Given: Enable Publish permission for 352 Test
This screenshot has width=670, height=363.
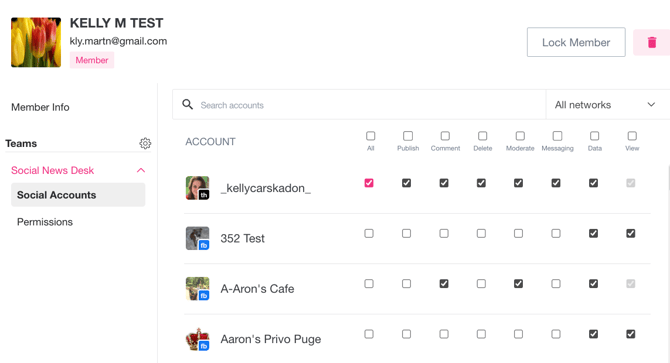Looking at the screenshot, I should [406, 233].
